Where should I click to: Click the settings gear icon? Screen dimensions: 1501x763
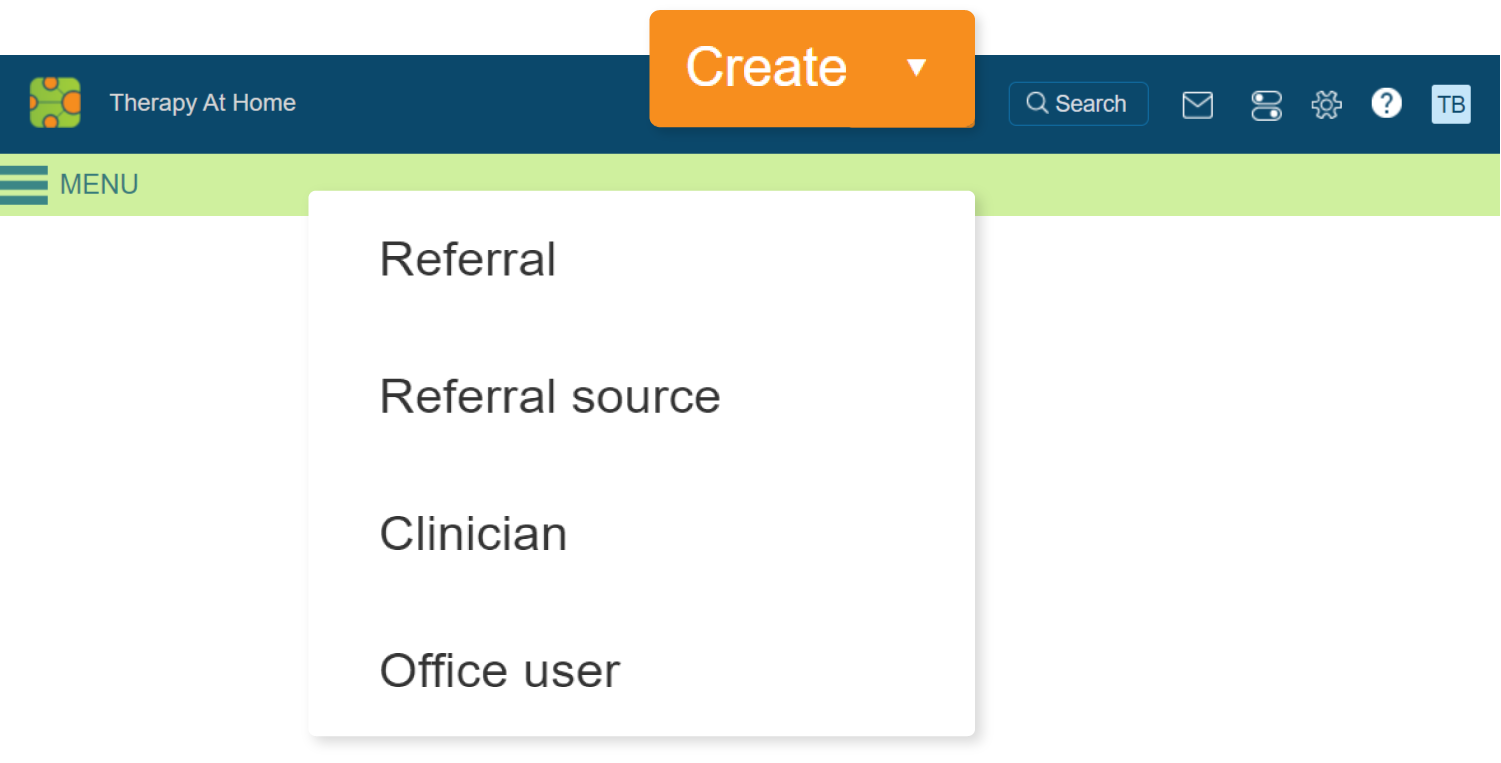tap(1326, 104)
